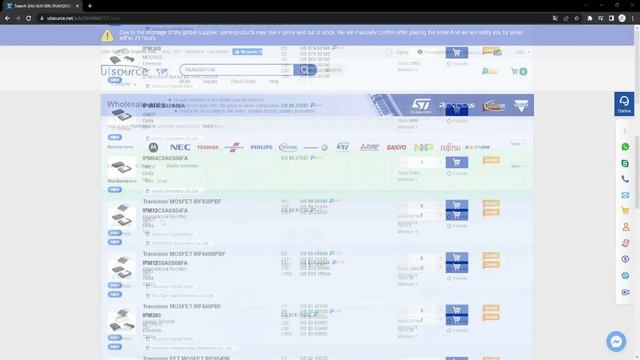The image size is (640, 360).
Task: Reload the page with the refresh icon
Action: [x=29, y=18]
